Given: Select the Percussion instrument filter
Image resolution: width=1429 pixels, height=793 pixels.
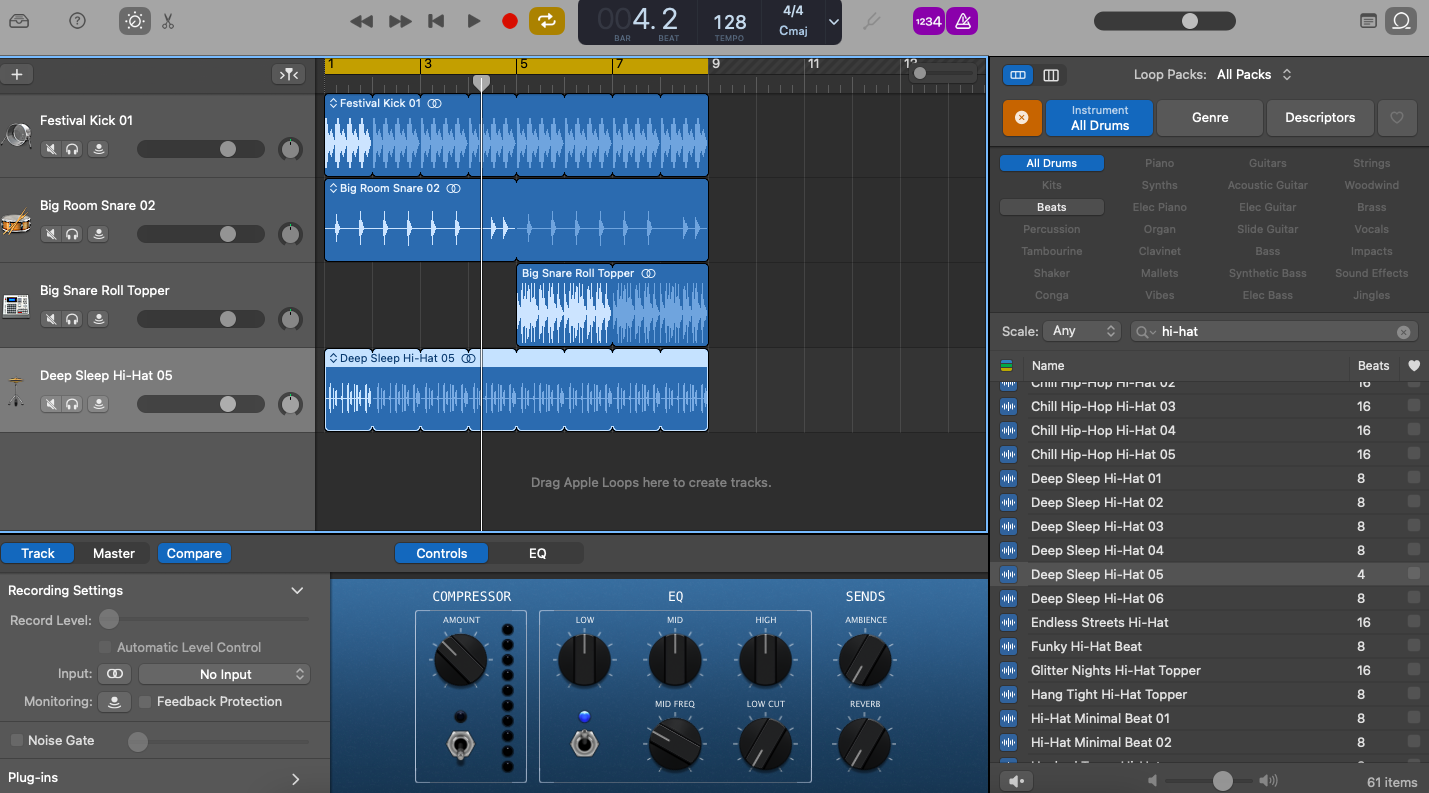Looking at the screenshot, I should pos(1051,229).
